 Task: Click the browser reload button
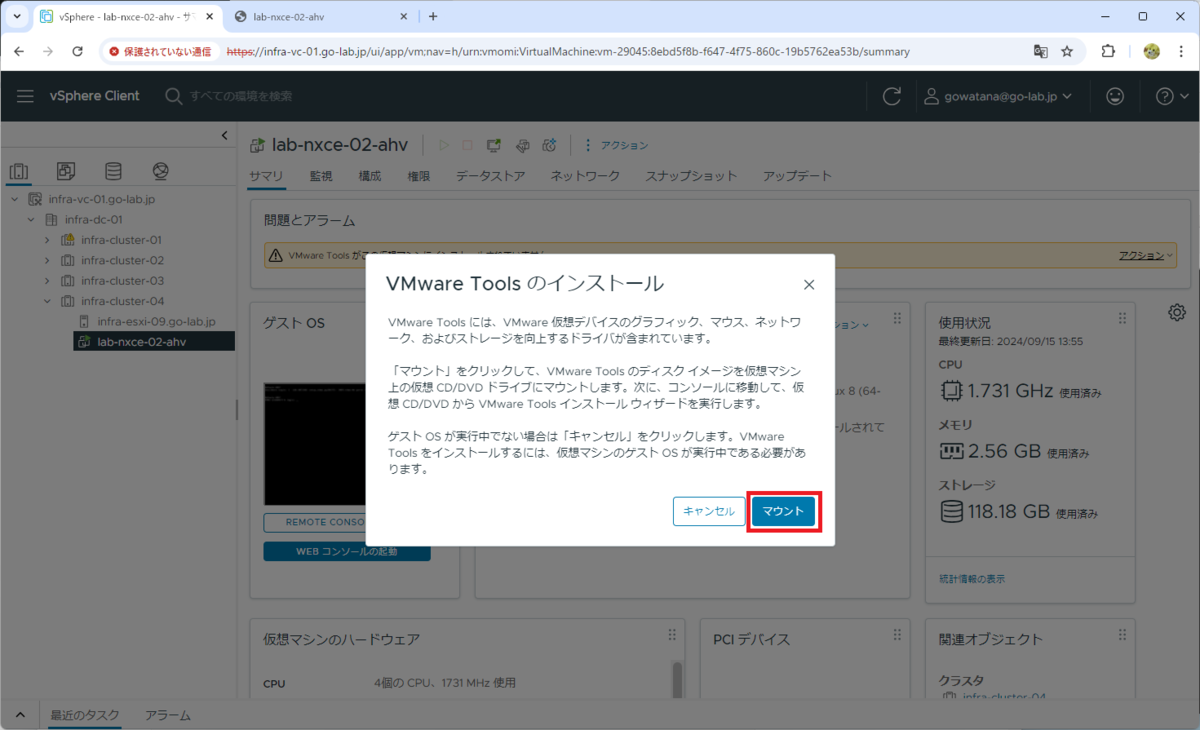pyautogui.click(x=78, y=51)
